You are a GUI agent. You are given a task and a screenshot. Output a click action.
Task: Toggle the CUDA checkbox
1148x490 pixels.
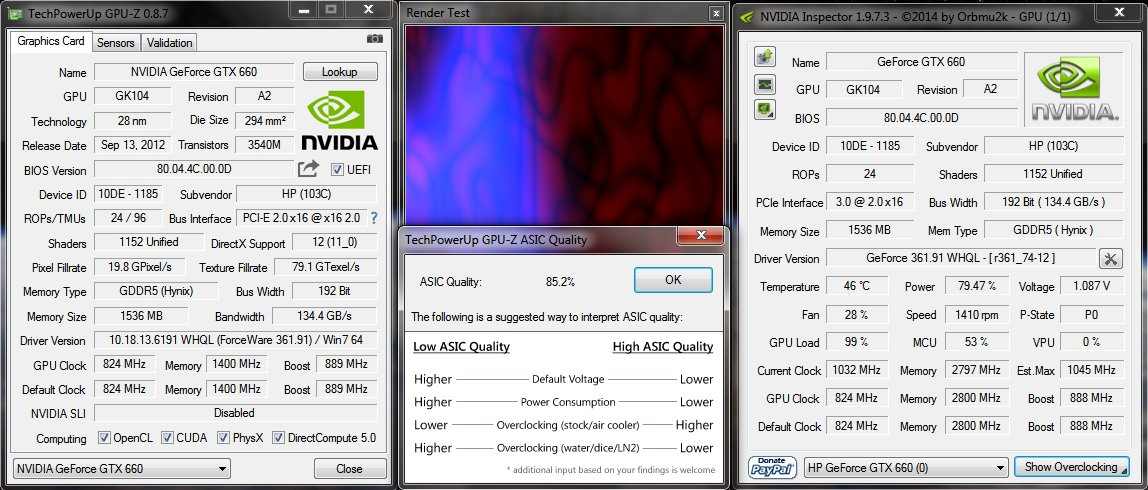click(x=168, y=438)
